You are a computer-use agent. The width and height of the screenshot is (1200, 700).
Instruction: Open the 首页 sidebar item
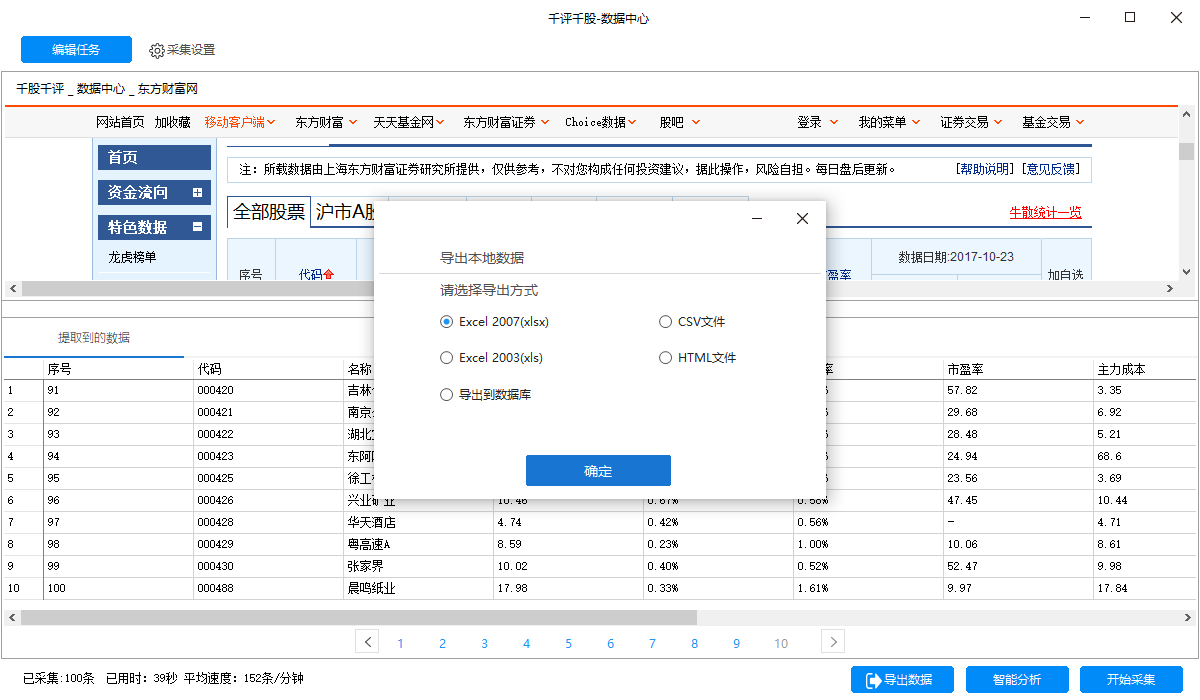[154, 157]
